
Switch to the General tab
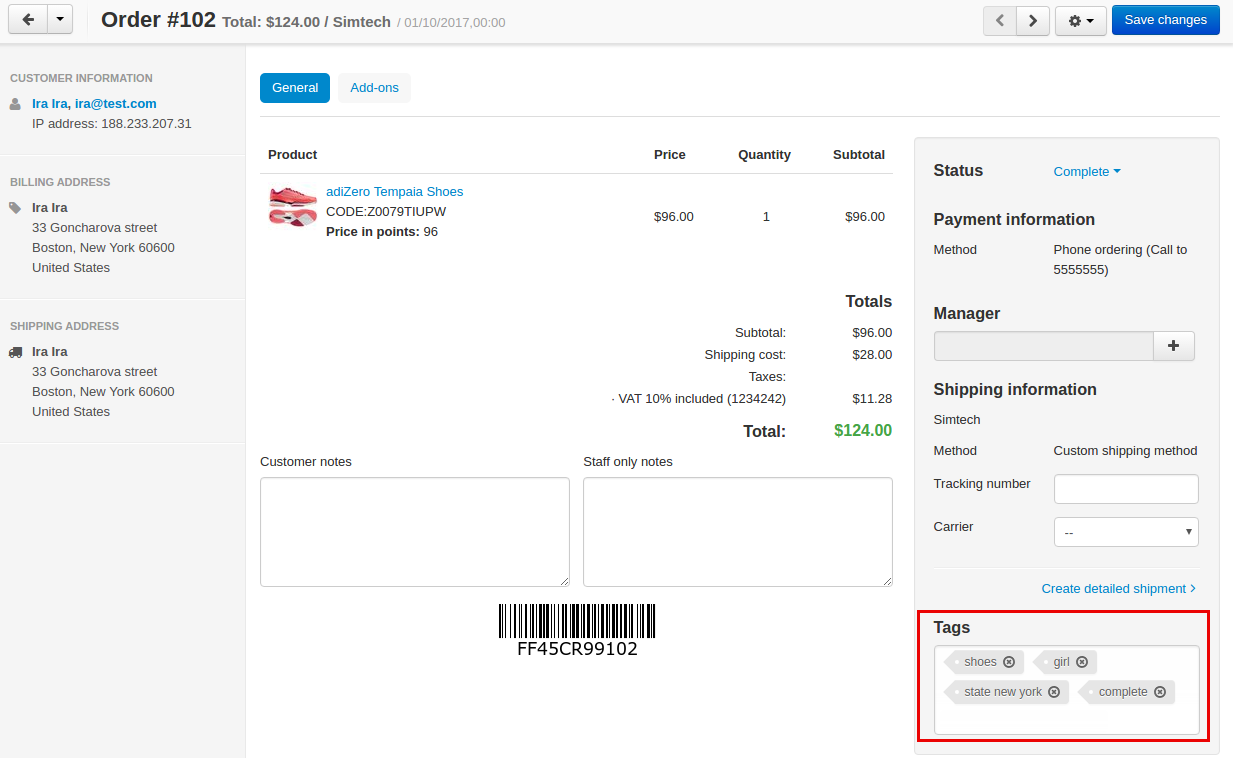click(295, 88)
